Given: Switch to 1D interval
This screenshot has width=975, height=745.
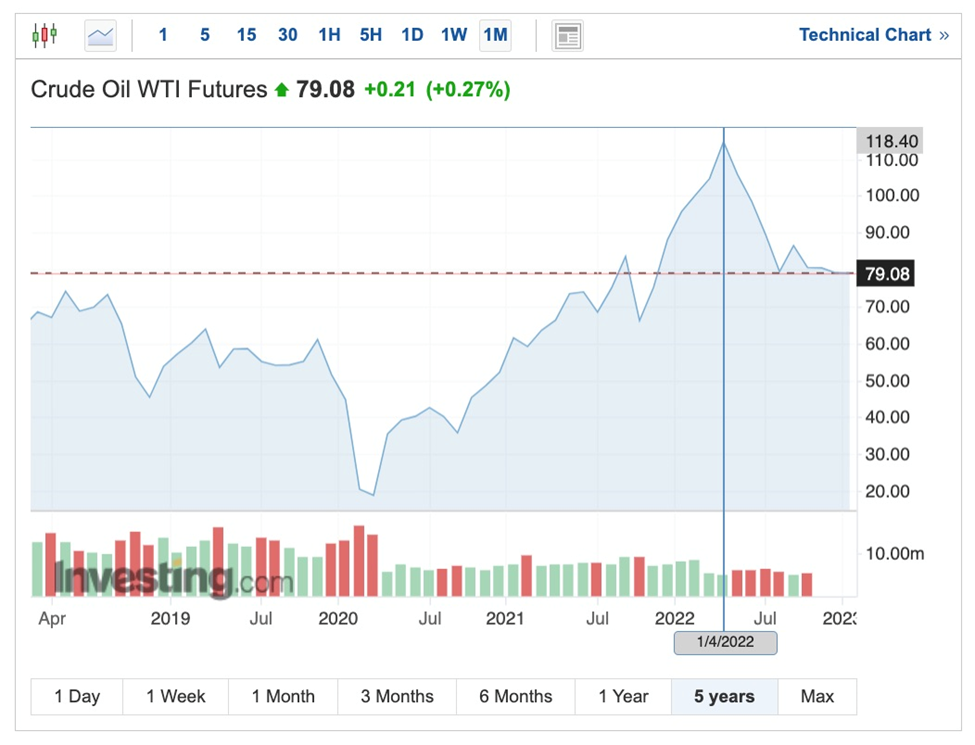Looking at the screenshot, I should coord(412,35).
